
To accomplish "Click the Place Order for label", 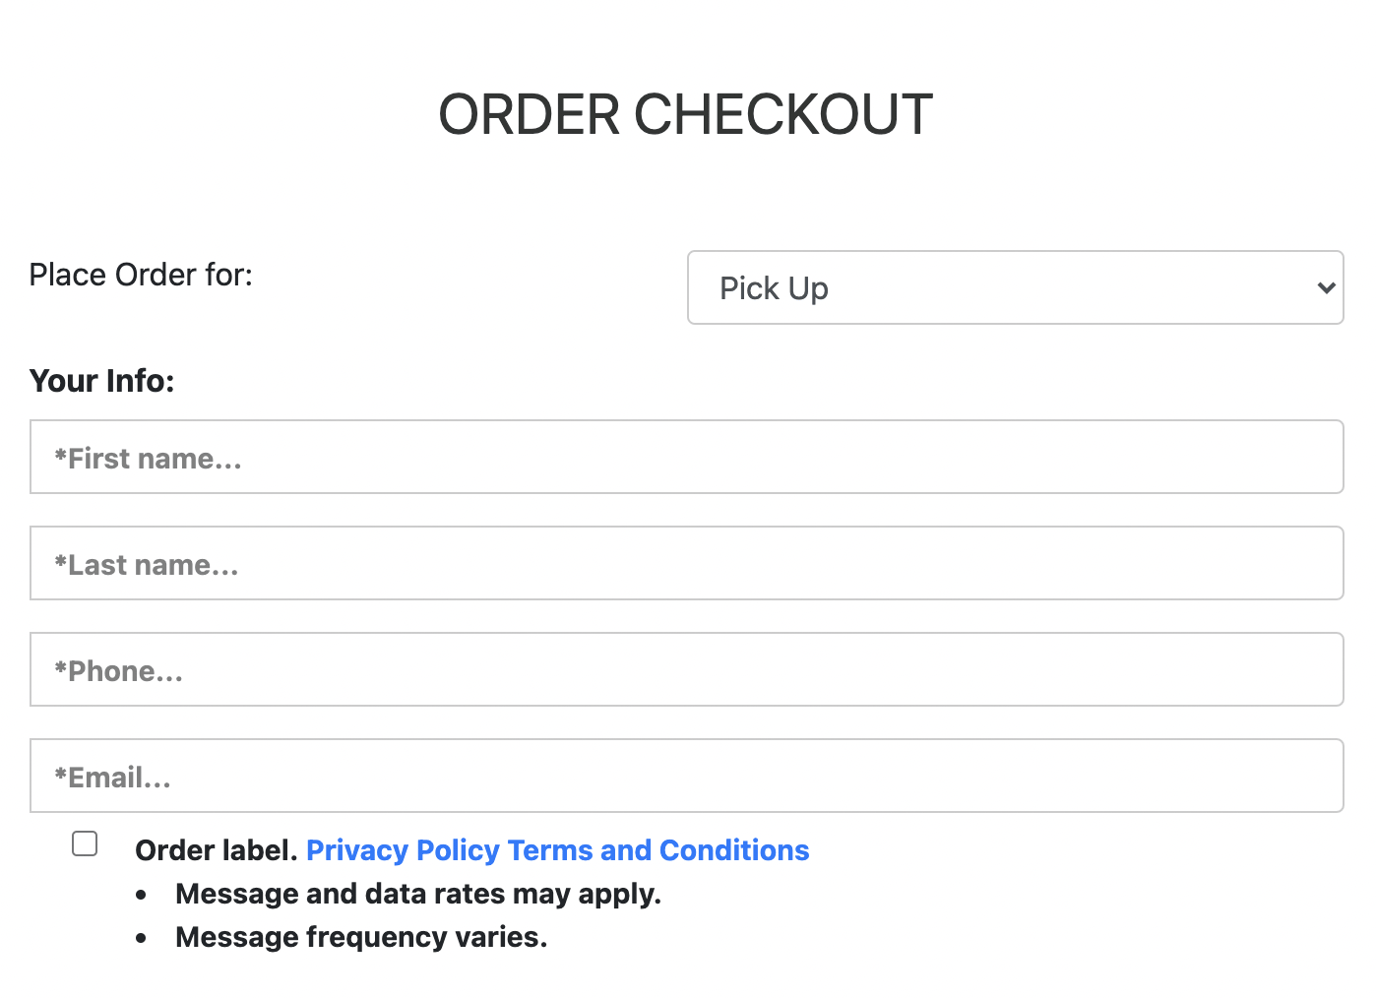I will click(140, 274).
